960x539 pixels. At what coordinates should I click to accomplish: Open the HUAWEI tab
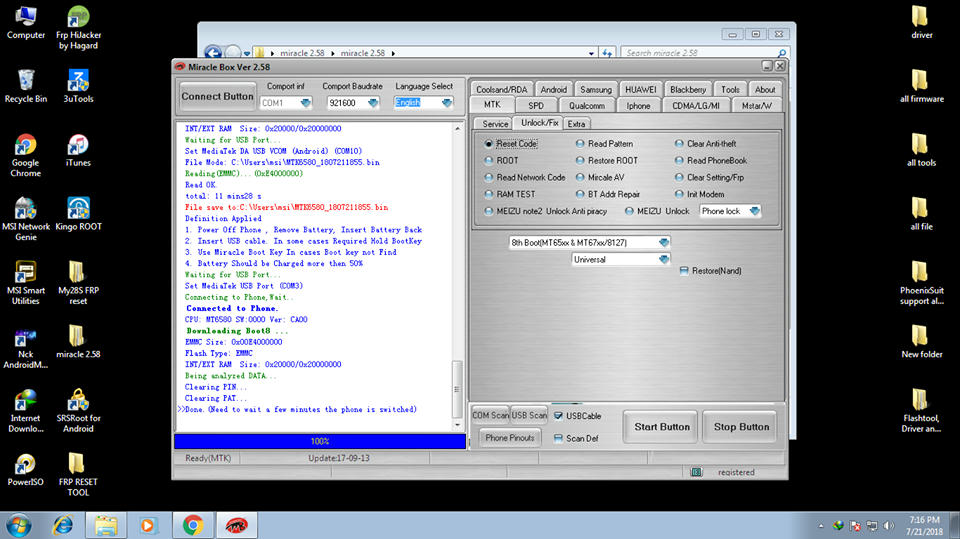point(640,89)
